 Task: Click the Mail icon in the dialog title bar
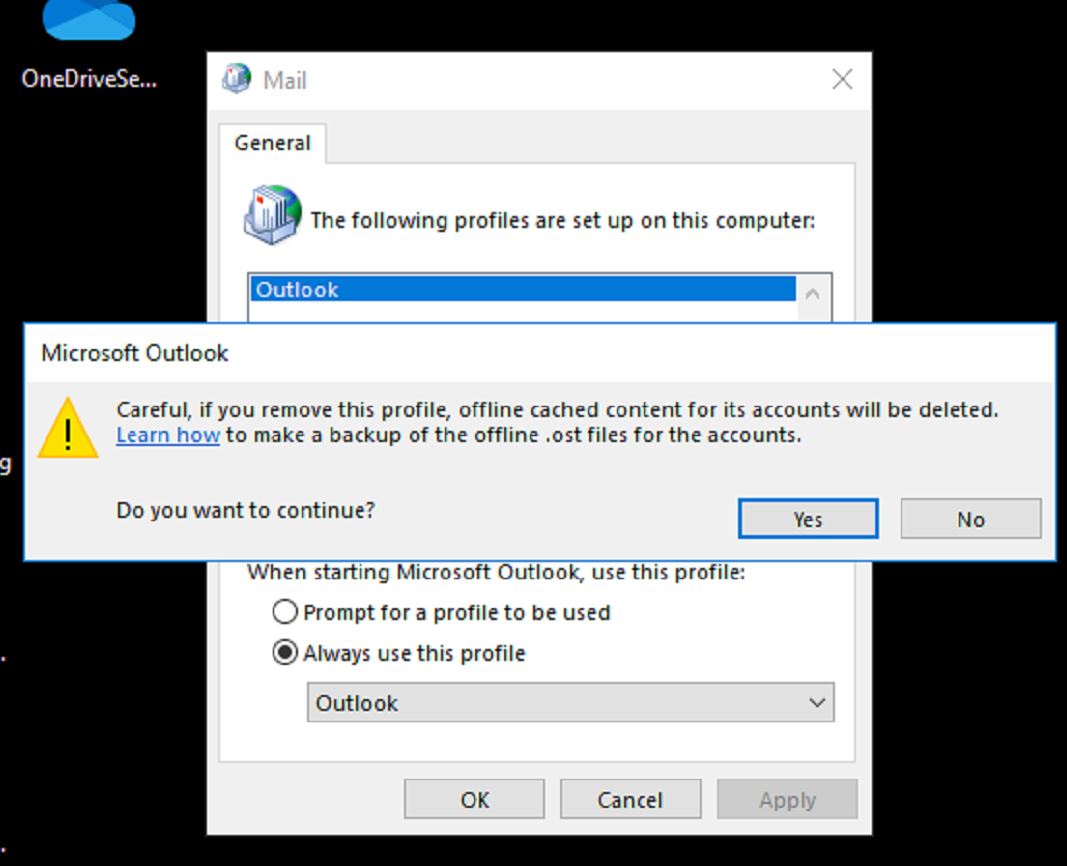236,78
